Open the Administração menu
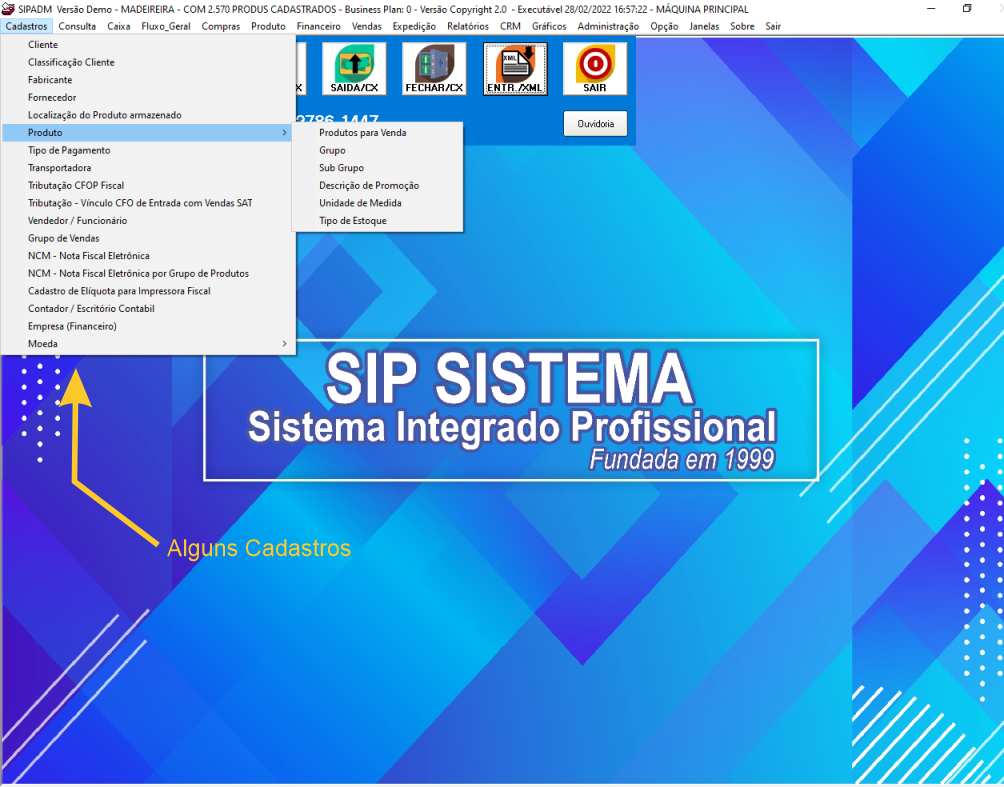Image resolution: width=1004 pixels, height=787 pixels. (x=608, y=26)
